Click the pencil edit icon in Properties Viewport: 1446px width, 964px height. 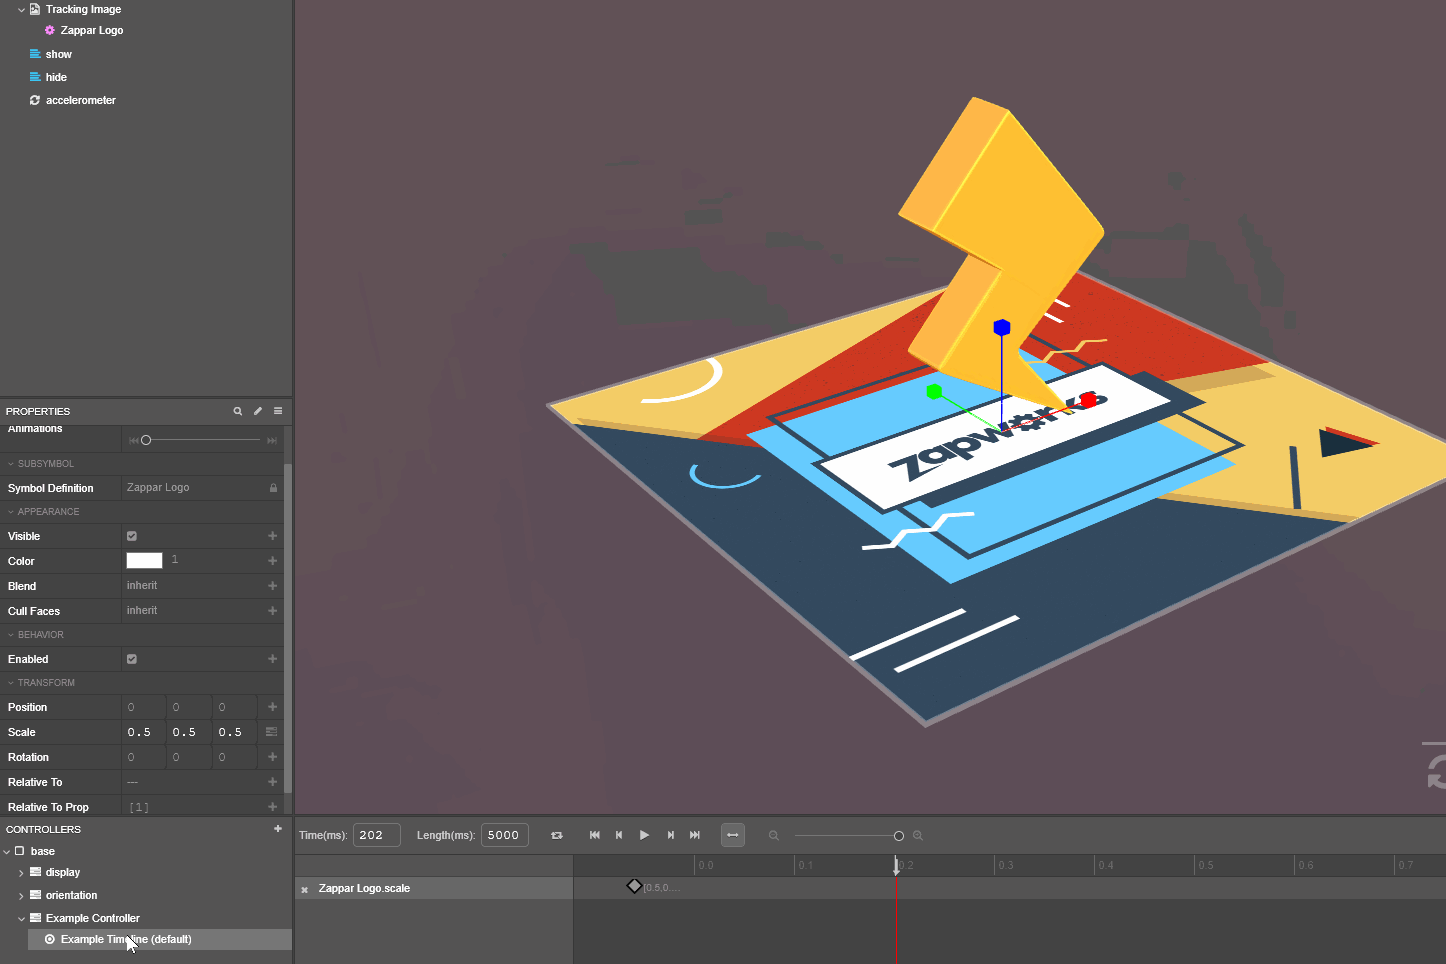[258, 411]
